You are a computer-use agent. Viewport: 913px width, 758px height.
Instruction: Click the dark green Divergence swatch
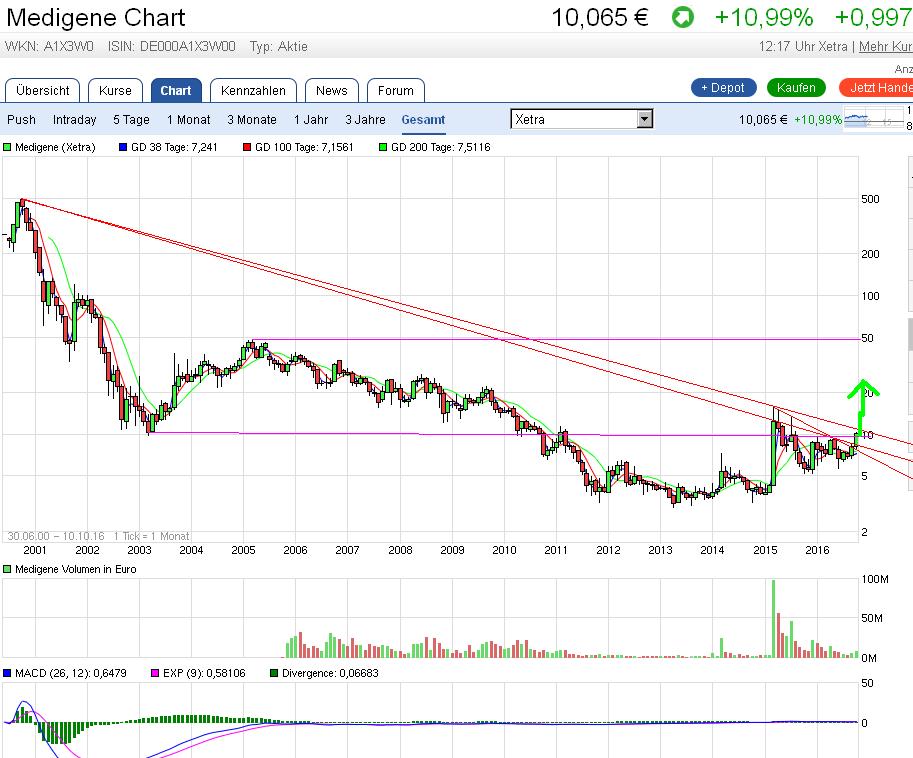click(274, 674)
